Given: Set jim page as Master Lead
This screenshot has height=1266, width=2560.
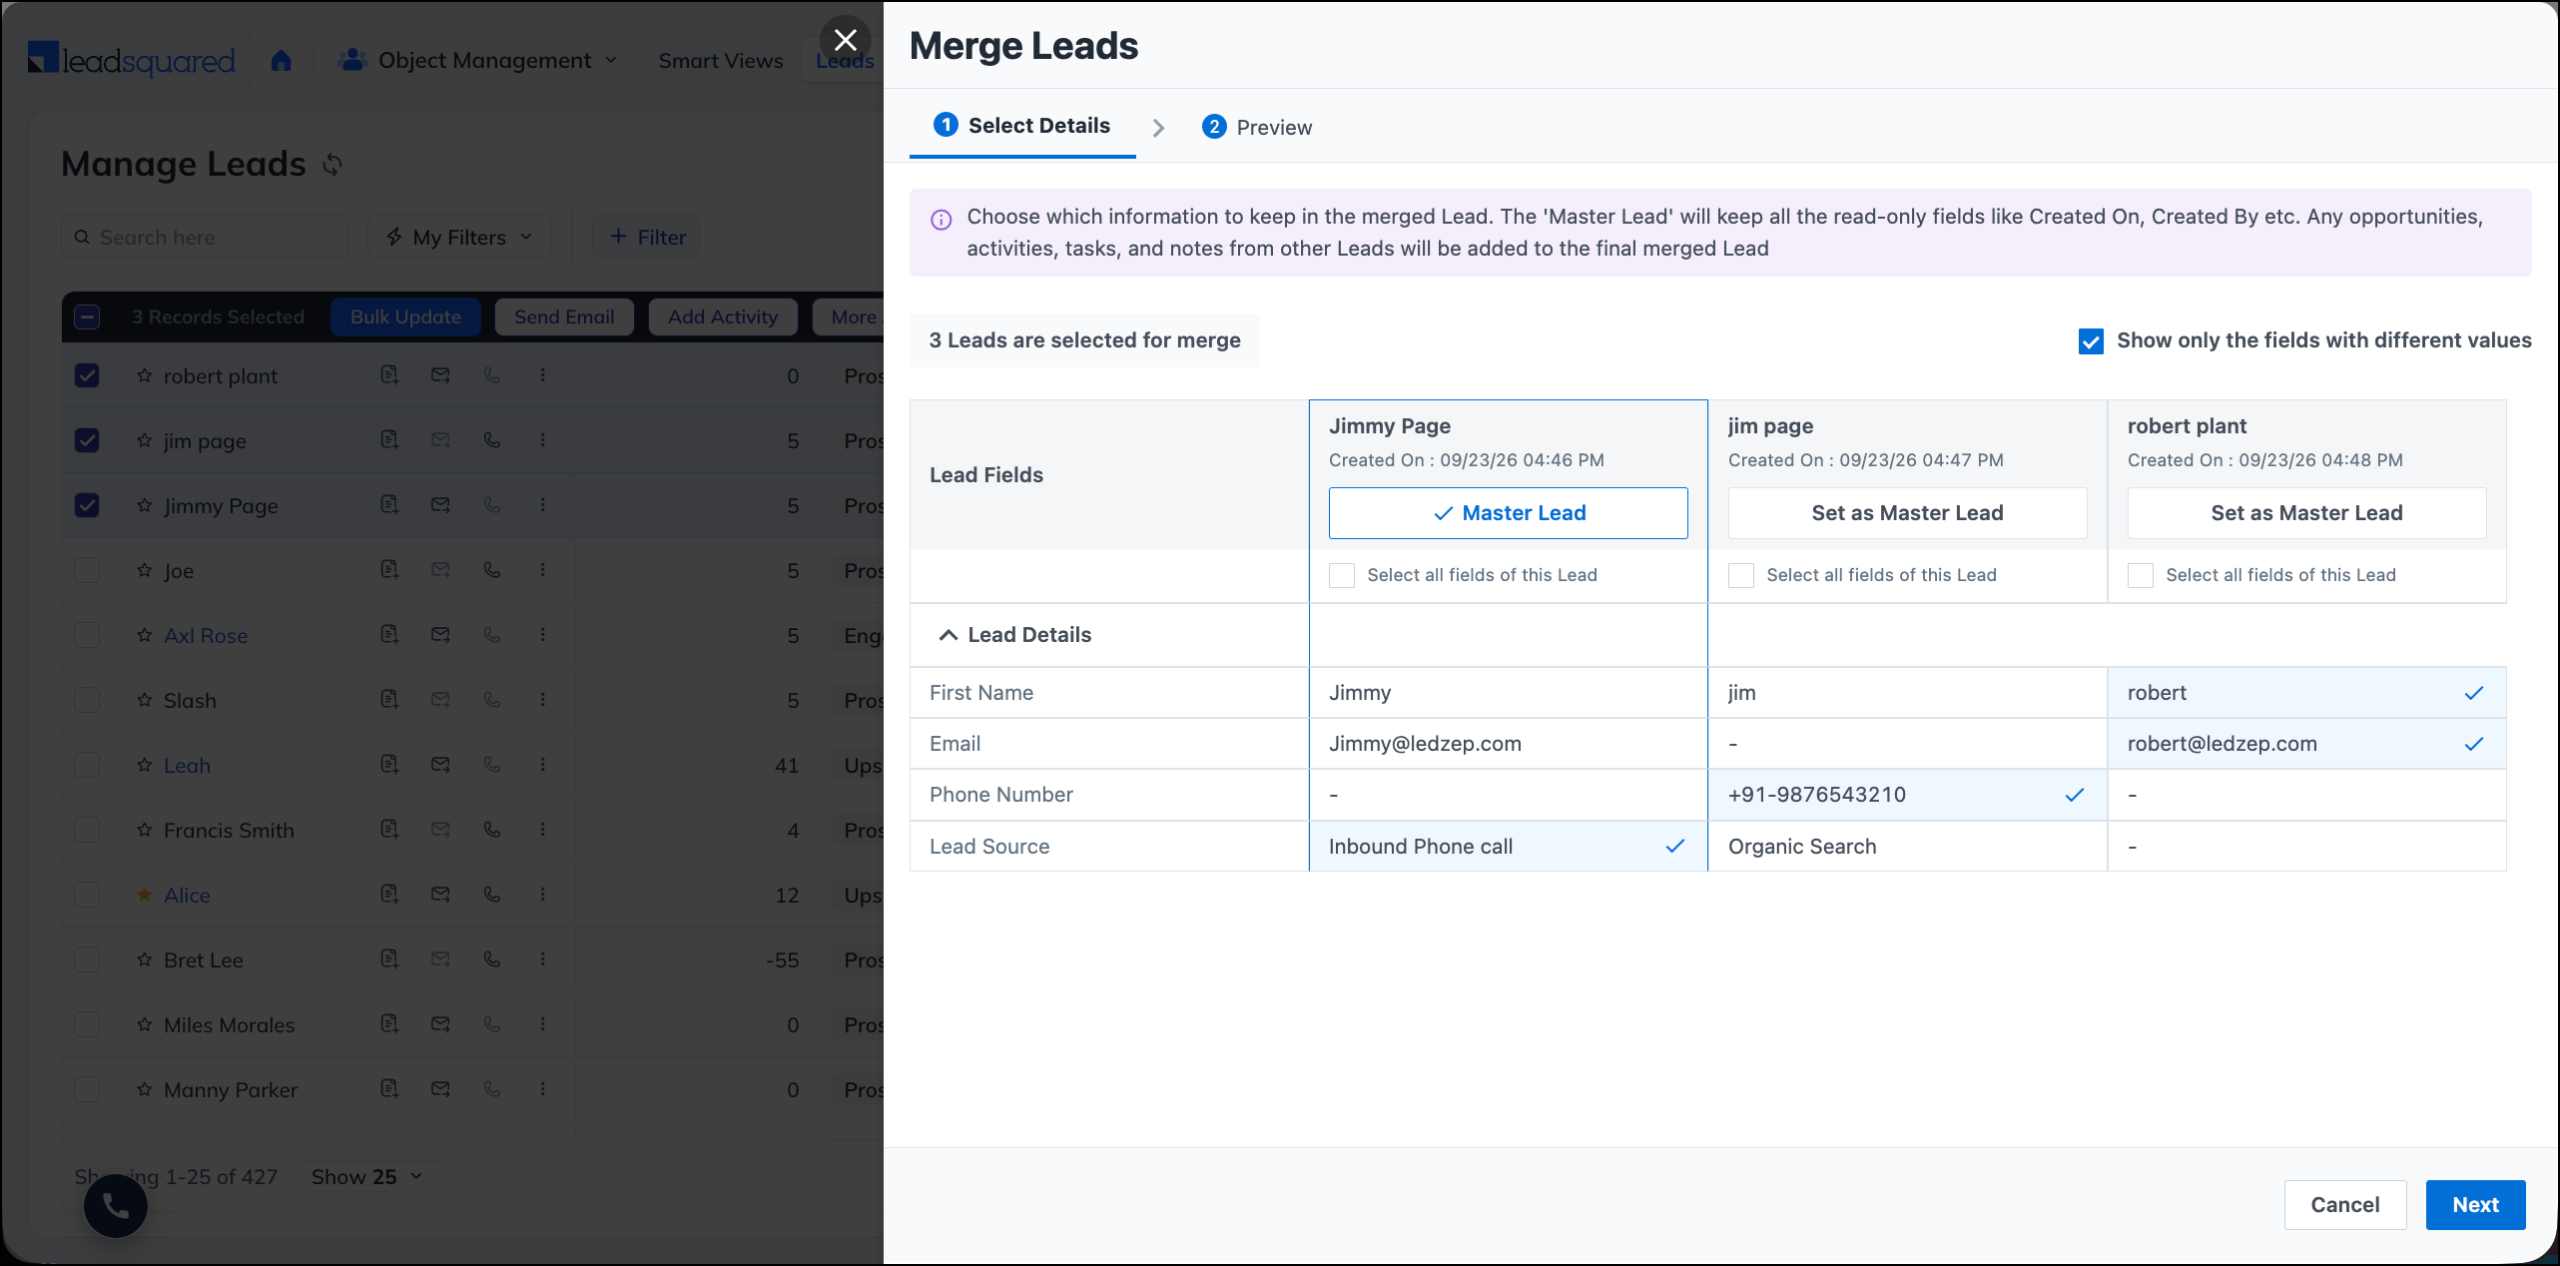Looking at the screenshot, I should (x=1907, y=513).
